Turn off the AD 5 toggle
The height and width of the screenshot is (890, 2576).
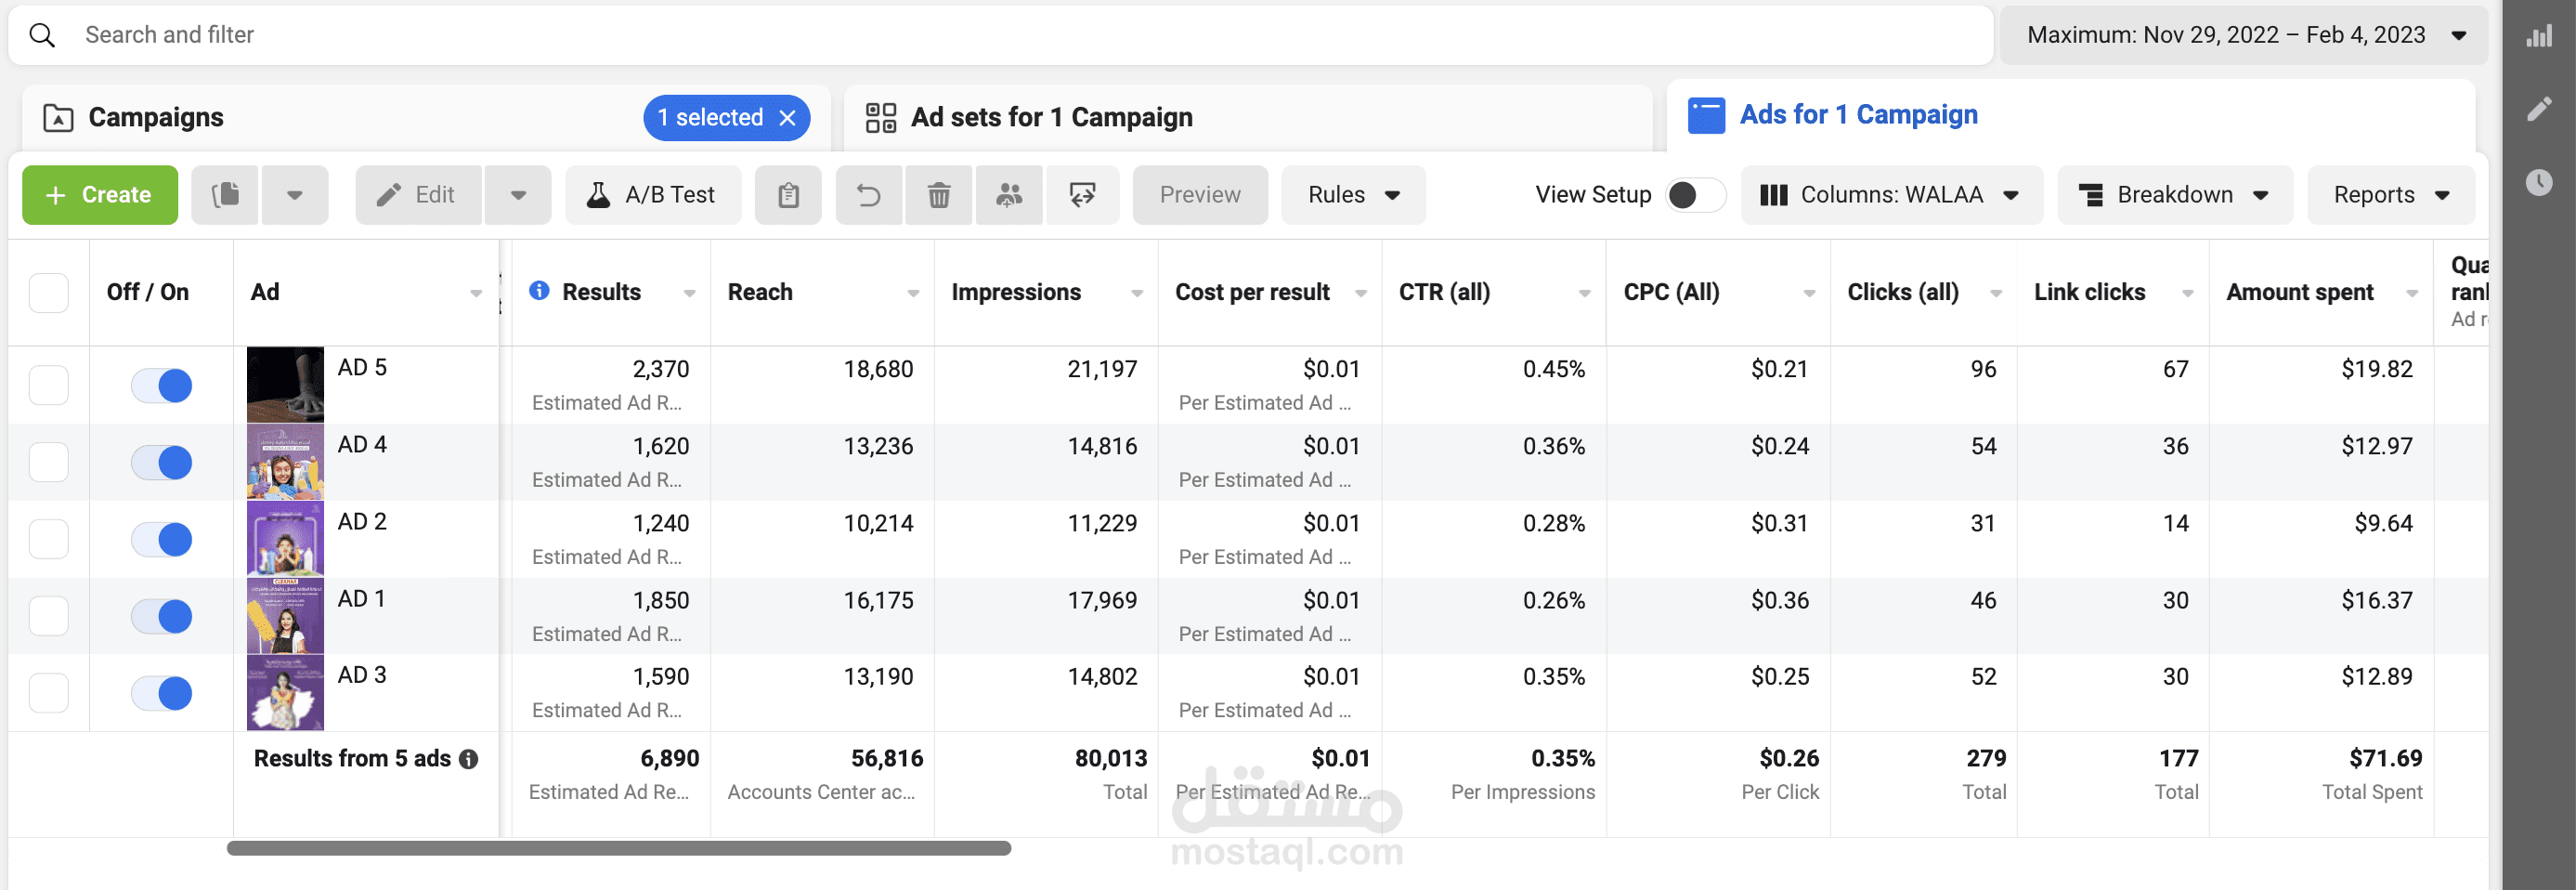point(162,385)
